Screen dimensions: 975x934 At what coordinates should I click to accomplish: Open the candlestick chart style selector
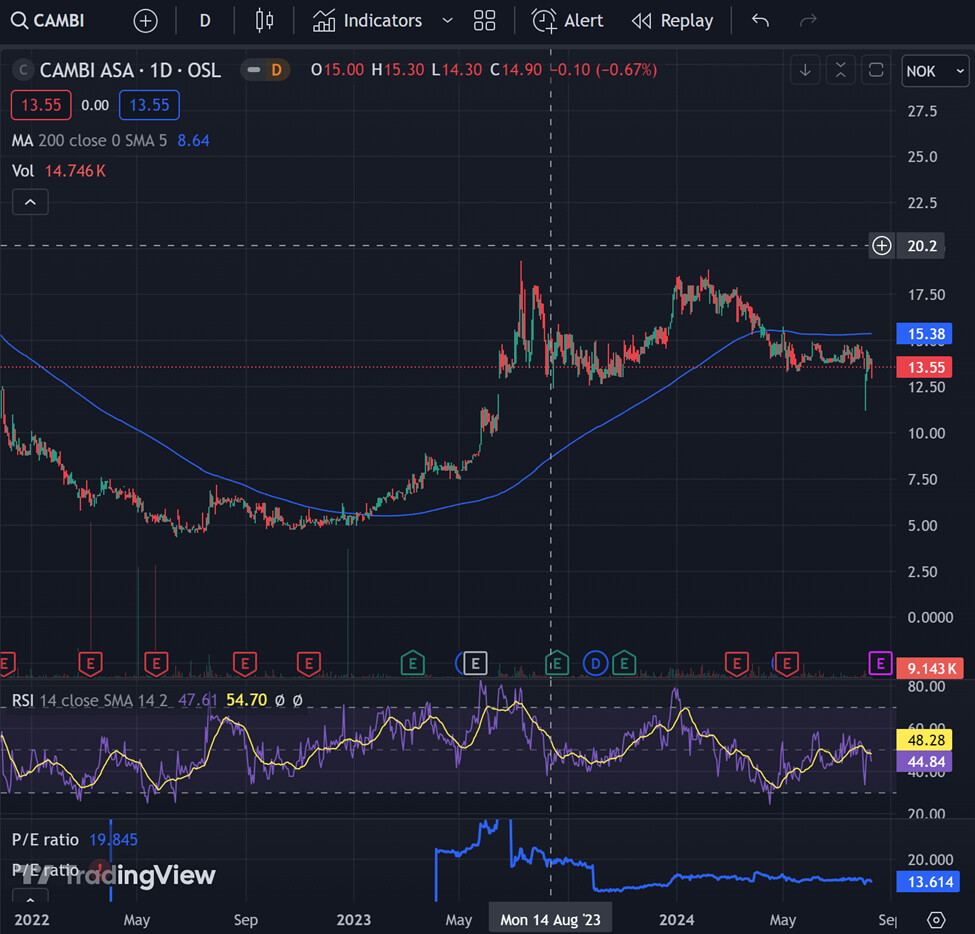point(264,21)
